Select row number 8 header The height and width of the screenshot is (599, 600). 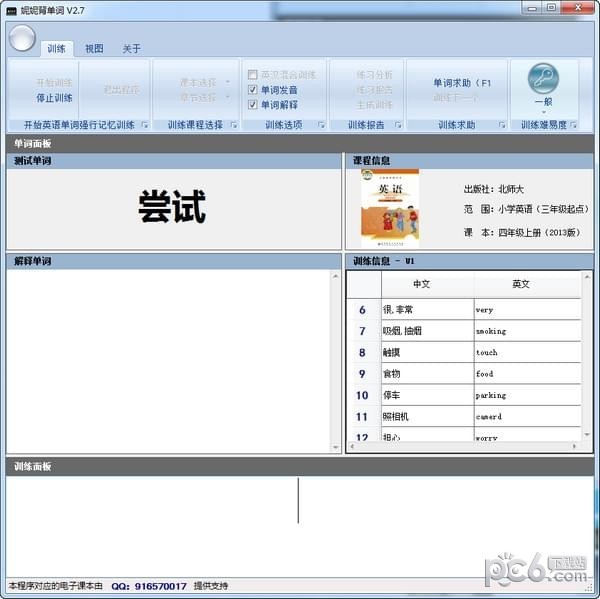click(x=364, y=353)
